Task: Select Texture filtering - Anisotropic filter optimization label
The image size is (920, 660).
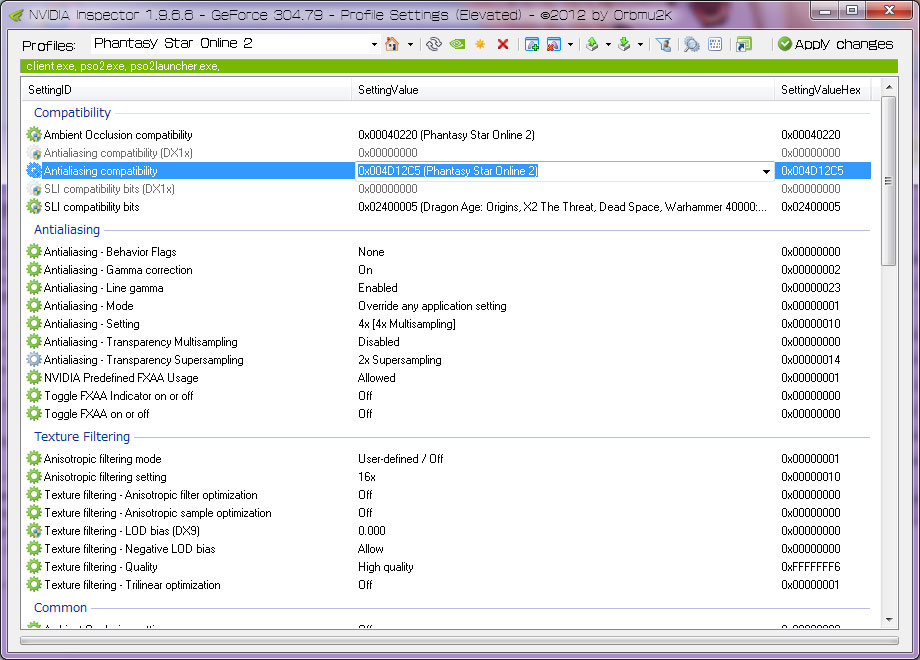Action: point(151,495)
